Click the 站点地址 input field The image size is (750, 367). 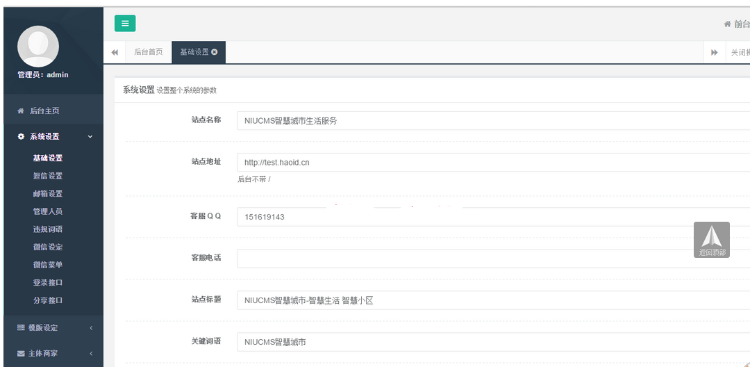(x=494, y=162)
